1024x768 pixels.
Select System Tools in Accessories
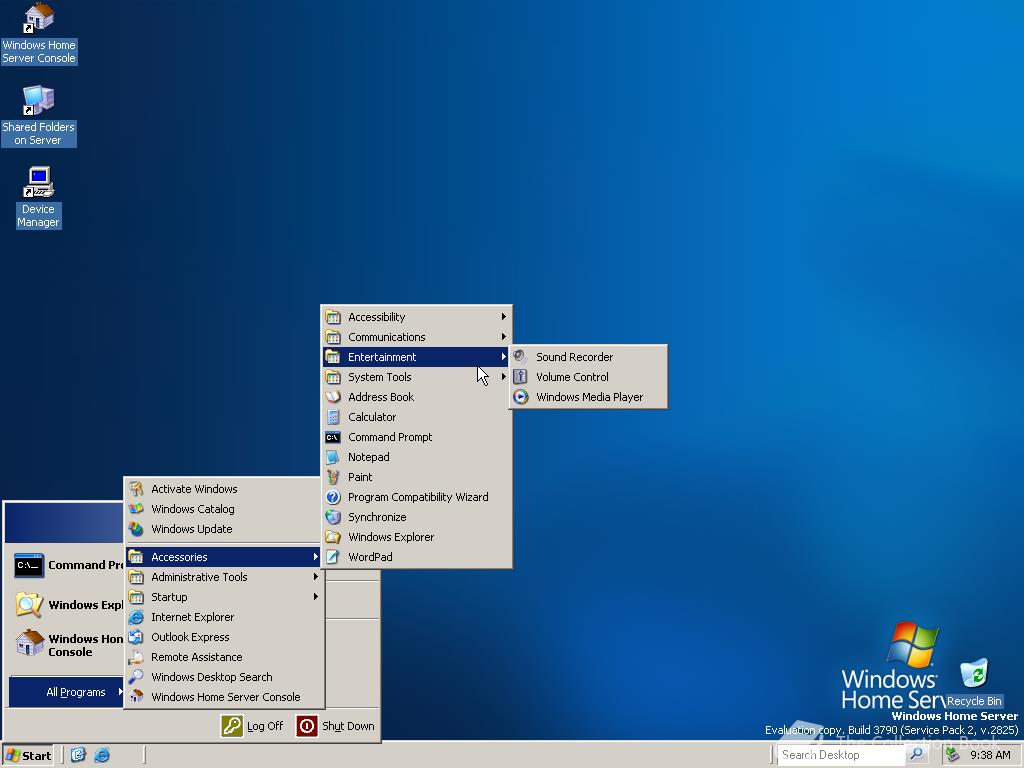[x=416, y=377]
